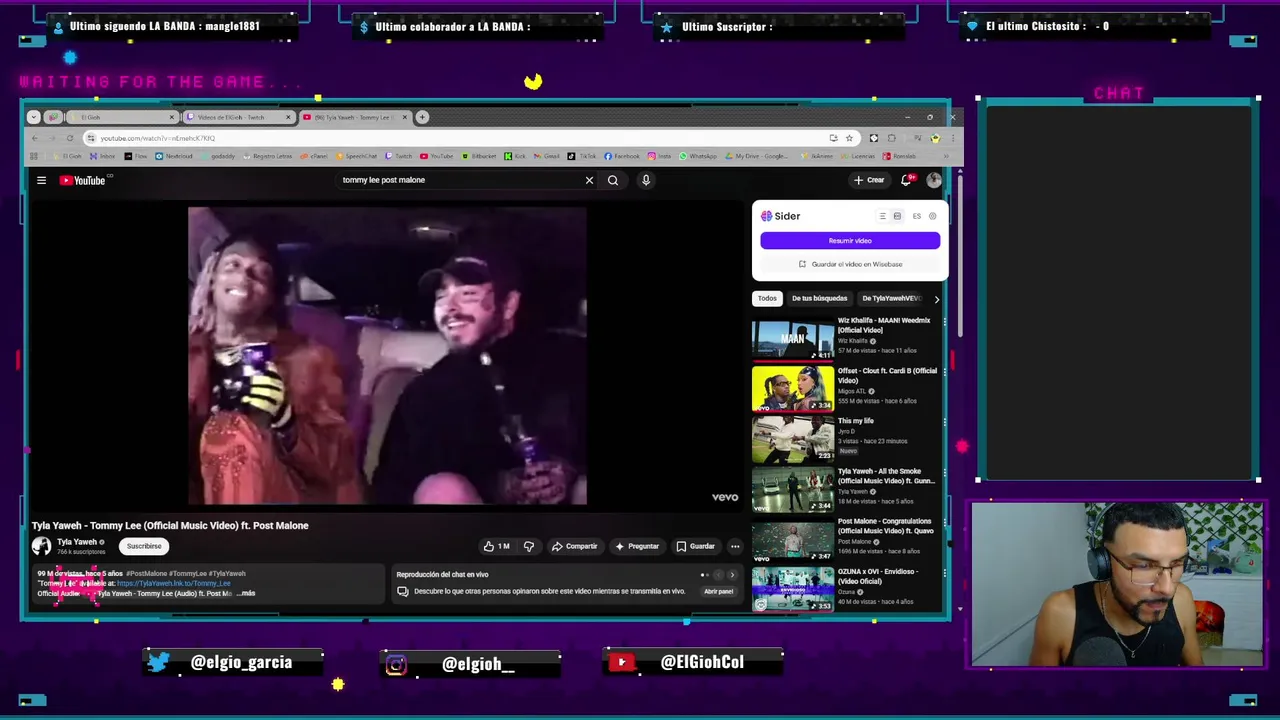Click the Compartir share button
1280x720 pixels.
point(574,546)
